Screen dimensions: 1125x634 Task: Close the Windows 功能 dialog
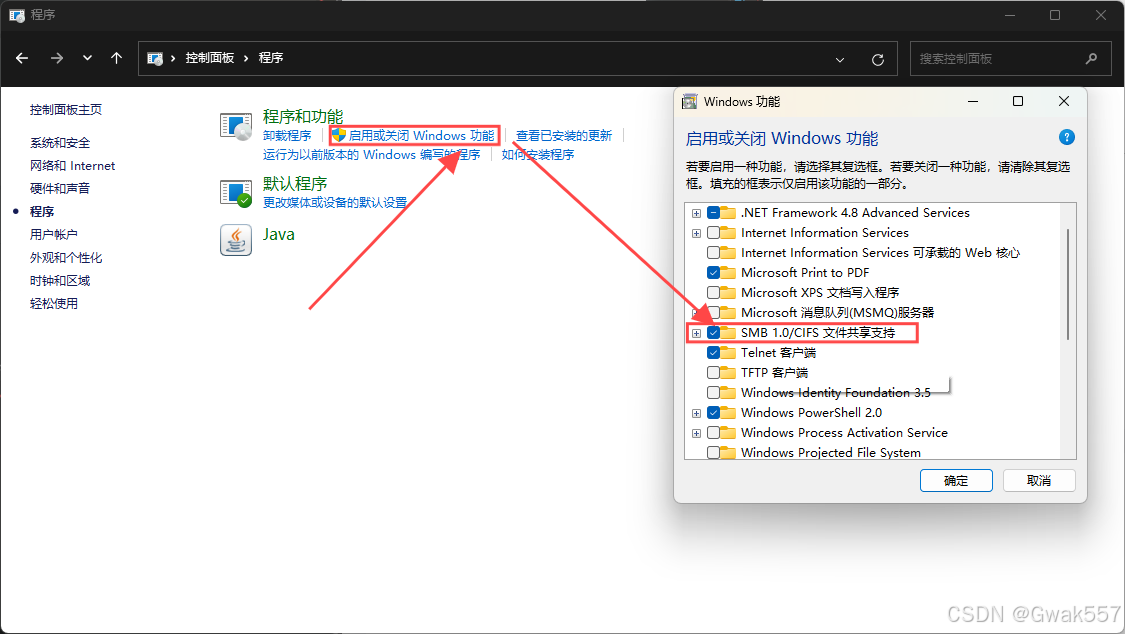coord(1063,101)
